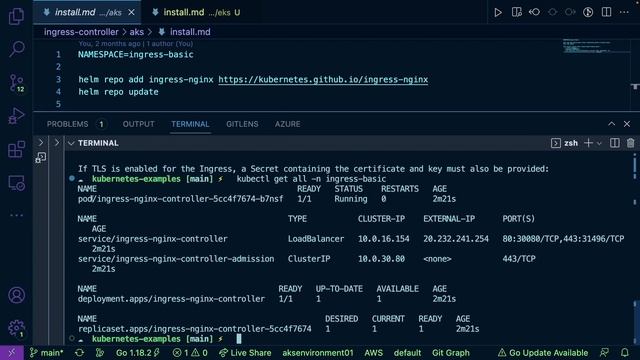Open the kubernetes.github.io ingress-nginx link
This screenshot has width=640, height=360.
pos(323,80)
